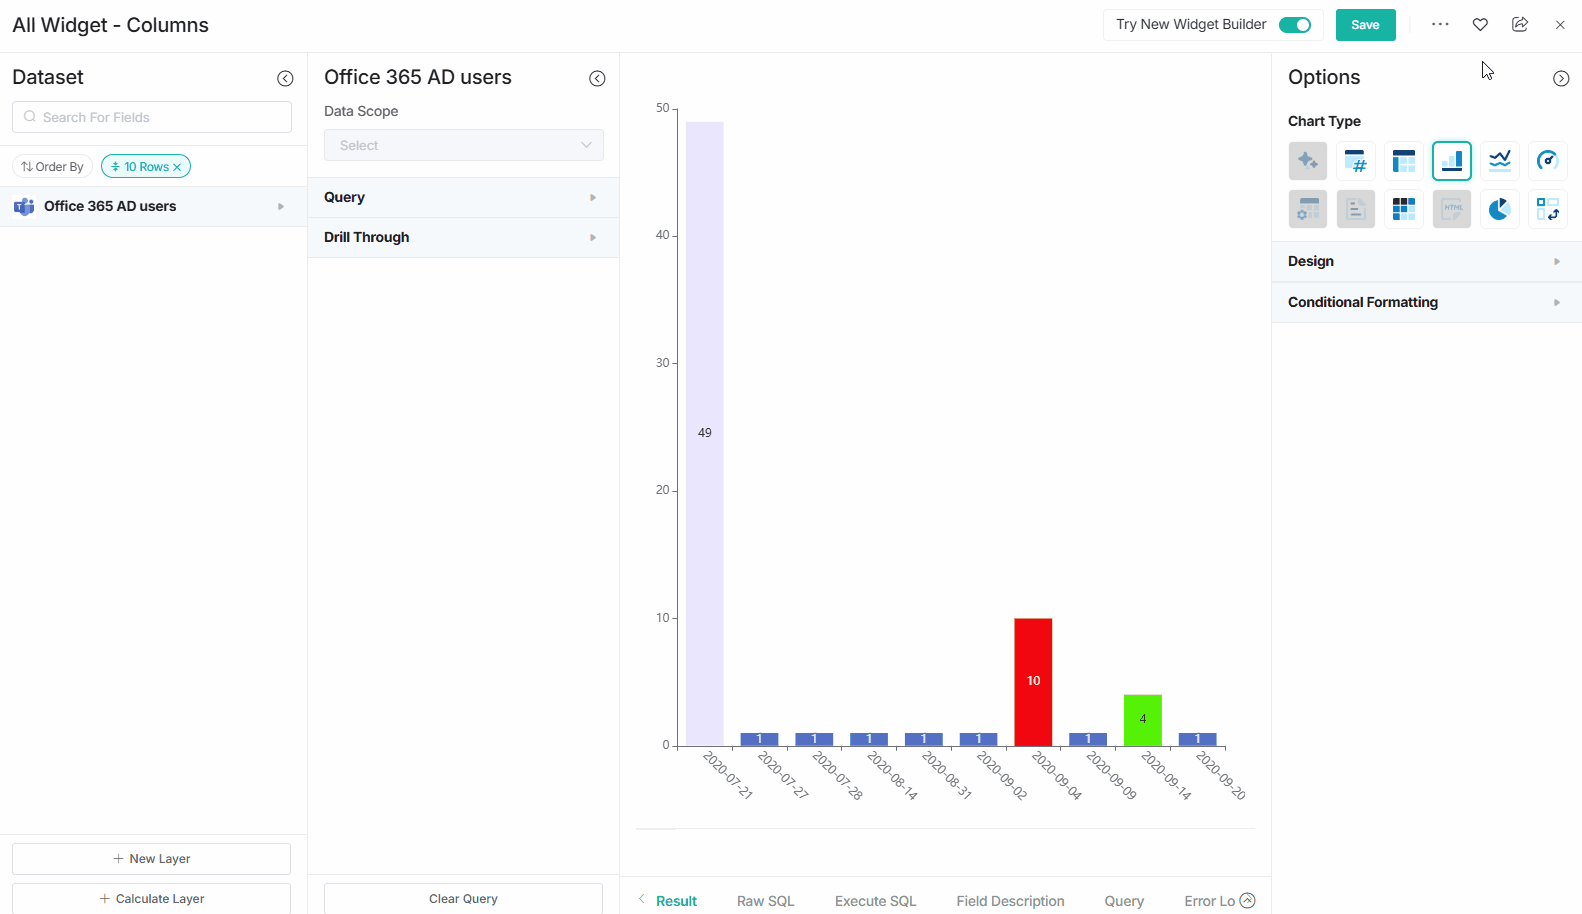Open the Field Description tab

coord(1010,901)
